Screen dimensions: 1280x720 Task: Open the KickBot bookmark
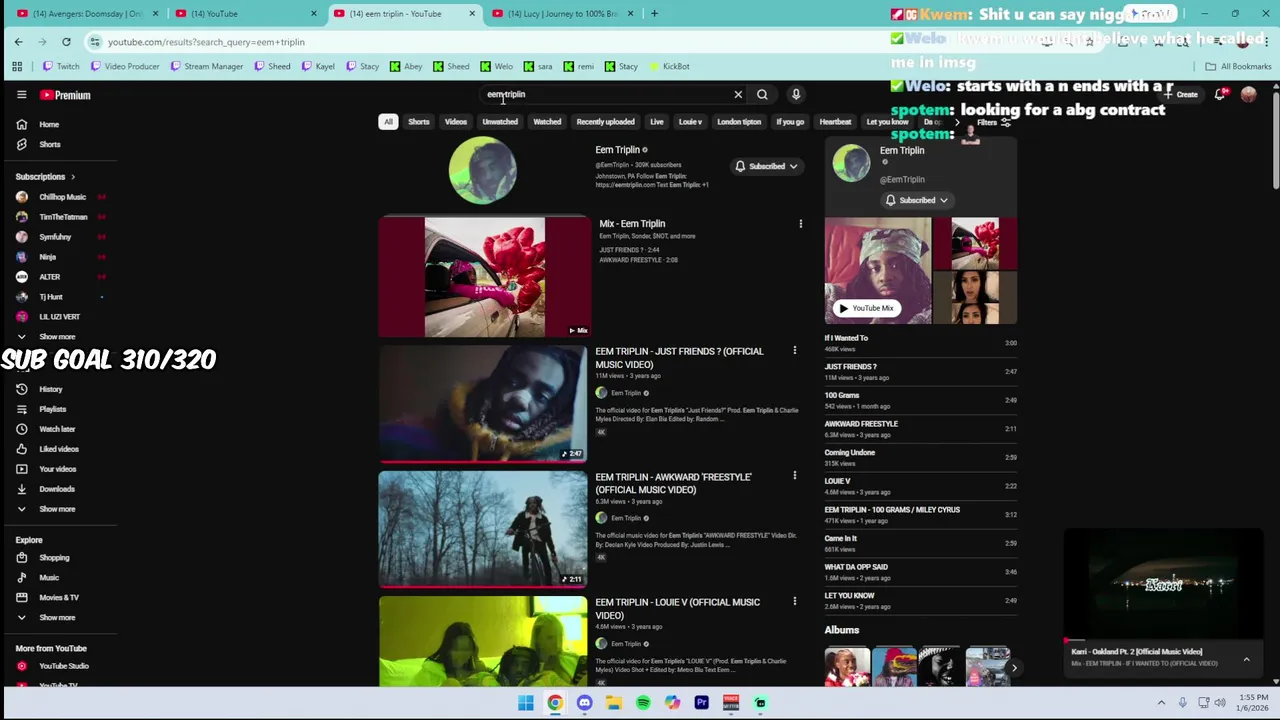coord(669,67)
